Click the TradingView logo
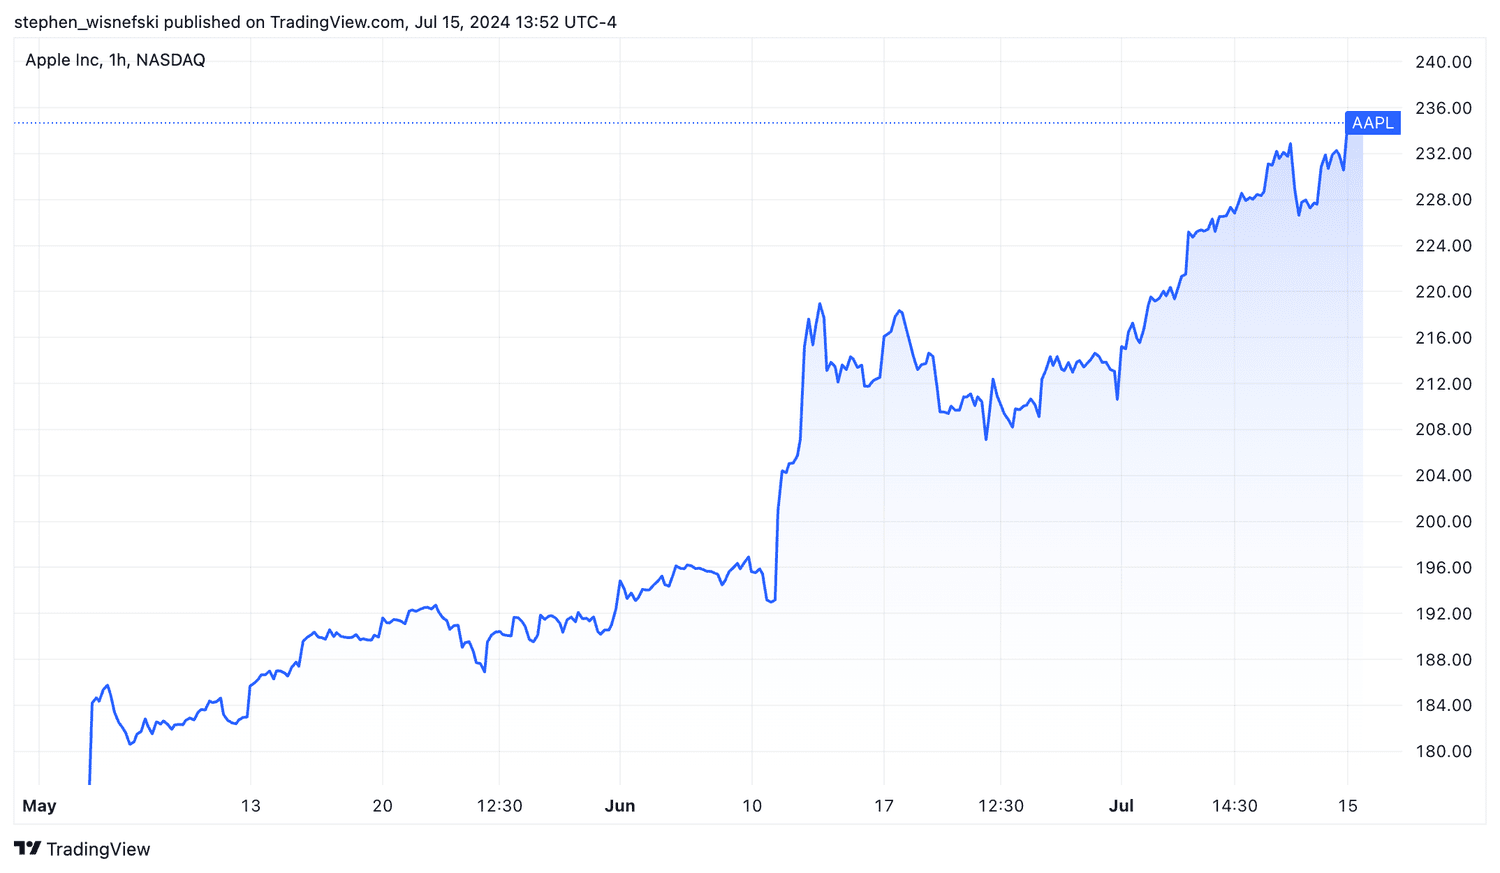The height and width of the screenshot is (873, 1500). tap(83, 849)
